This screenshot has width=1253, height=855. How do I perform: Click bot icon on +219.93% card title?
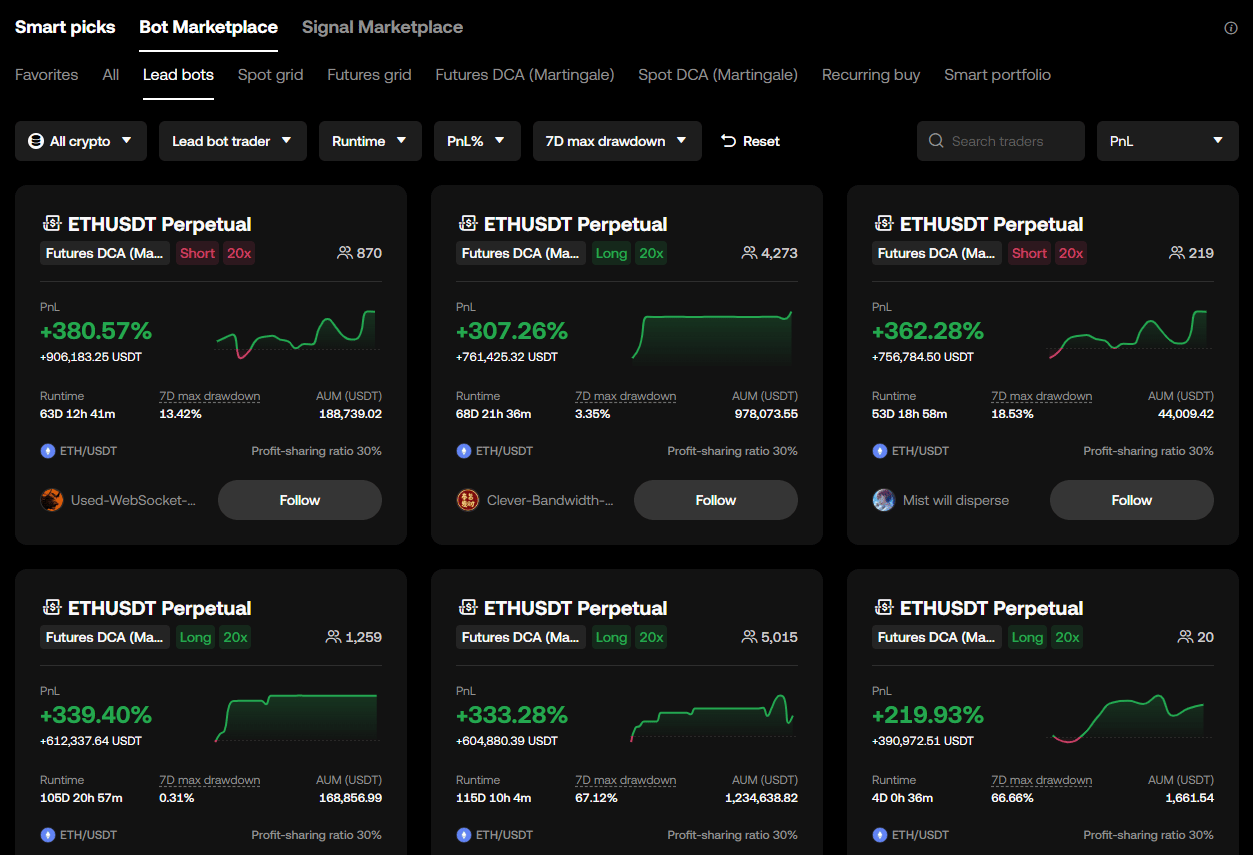tap(883, 607)
